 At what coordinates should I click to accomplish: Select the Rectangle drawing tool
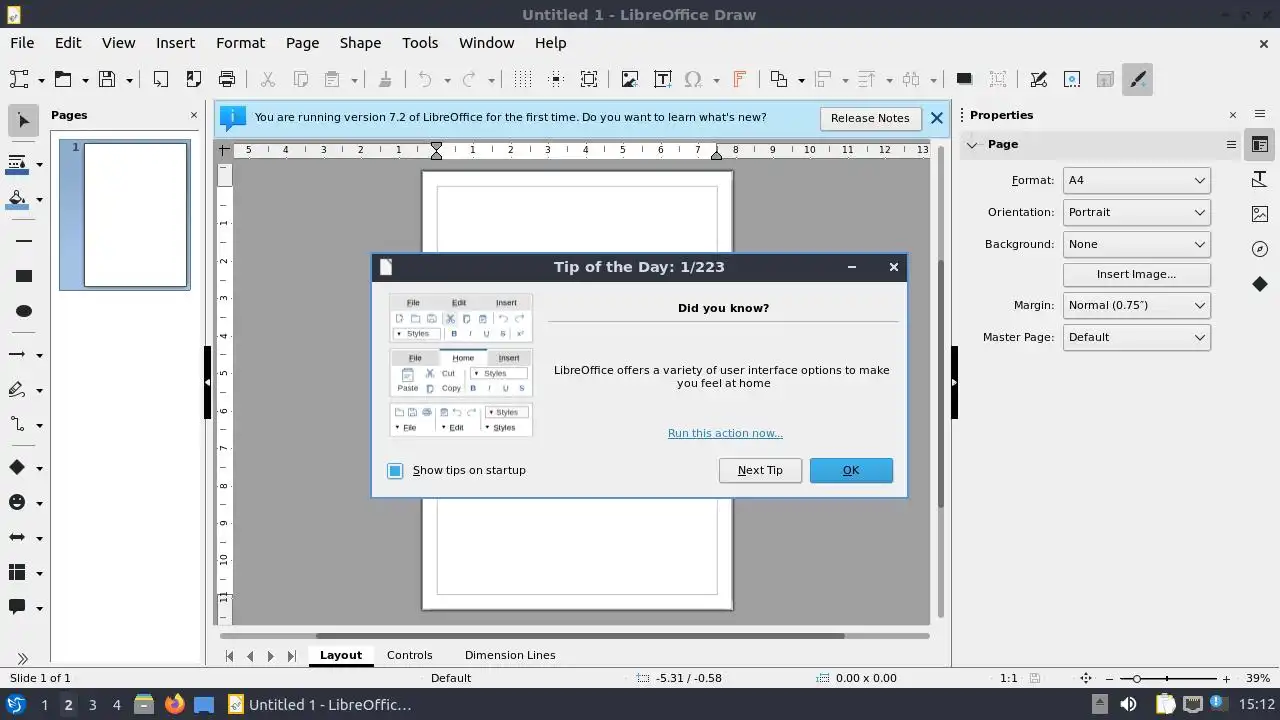pyautogui.click(x=24, y=276)
